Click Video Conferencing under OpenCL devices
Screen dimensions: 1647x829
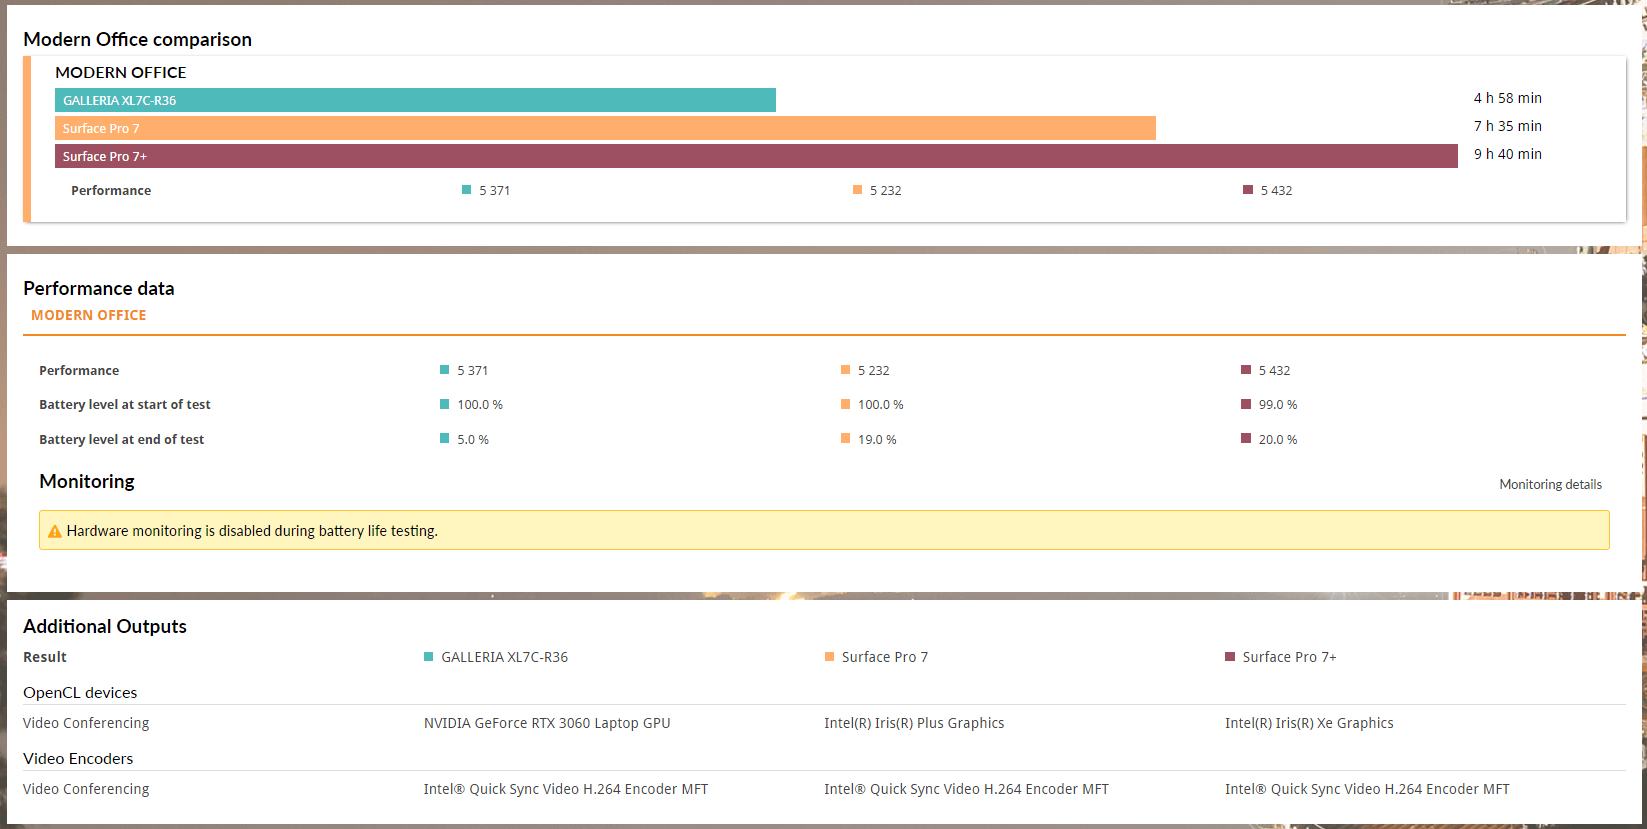pos(86,723)
